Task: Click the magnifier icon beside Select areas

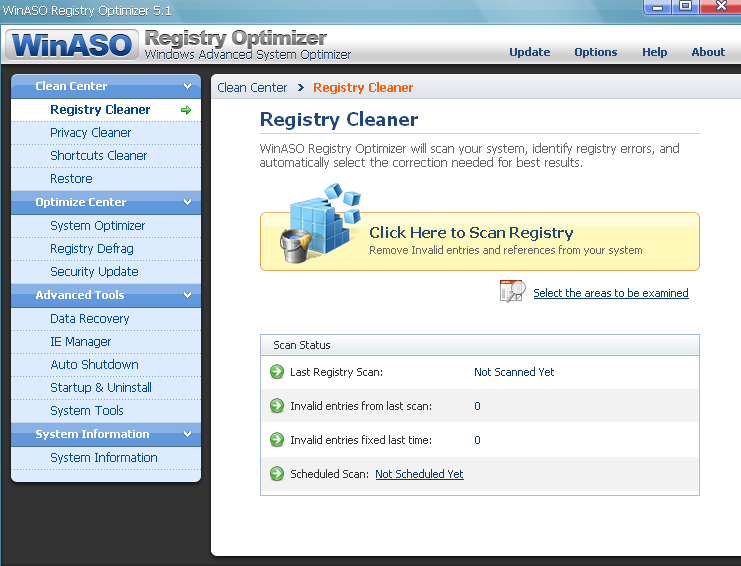Action: tap(512, 292)
